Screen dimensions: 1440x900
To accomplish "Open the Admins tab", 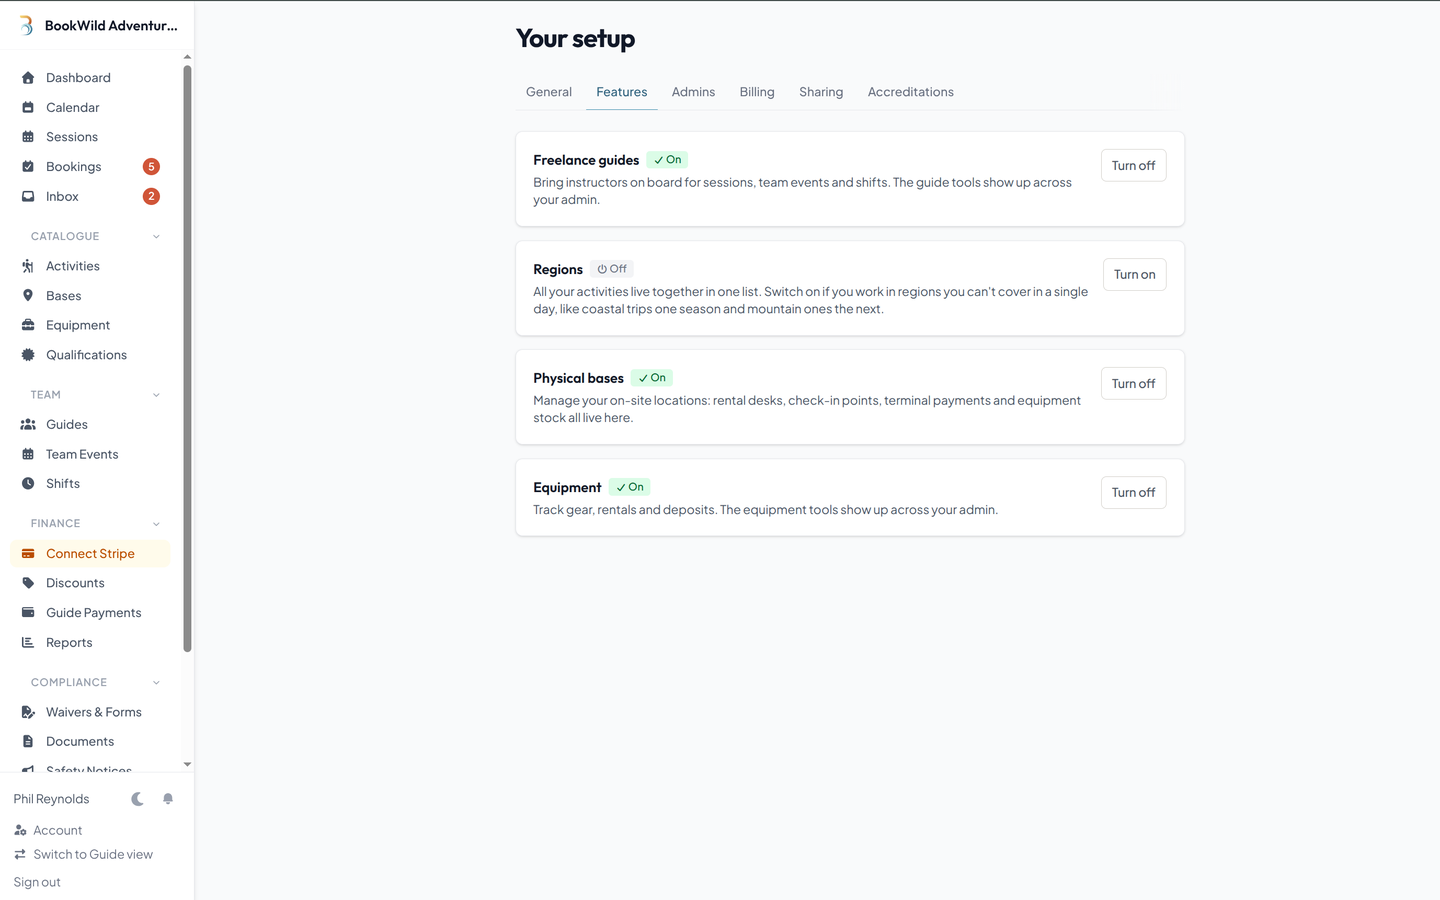I will (x=693, y=92).
